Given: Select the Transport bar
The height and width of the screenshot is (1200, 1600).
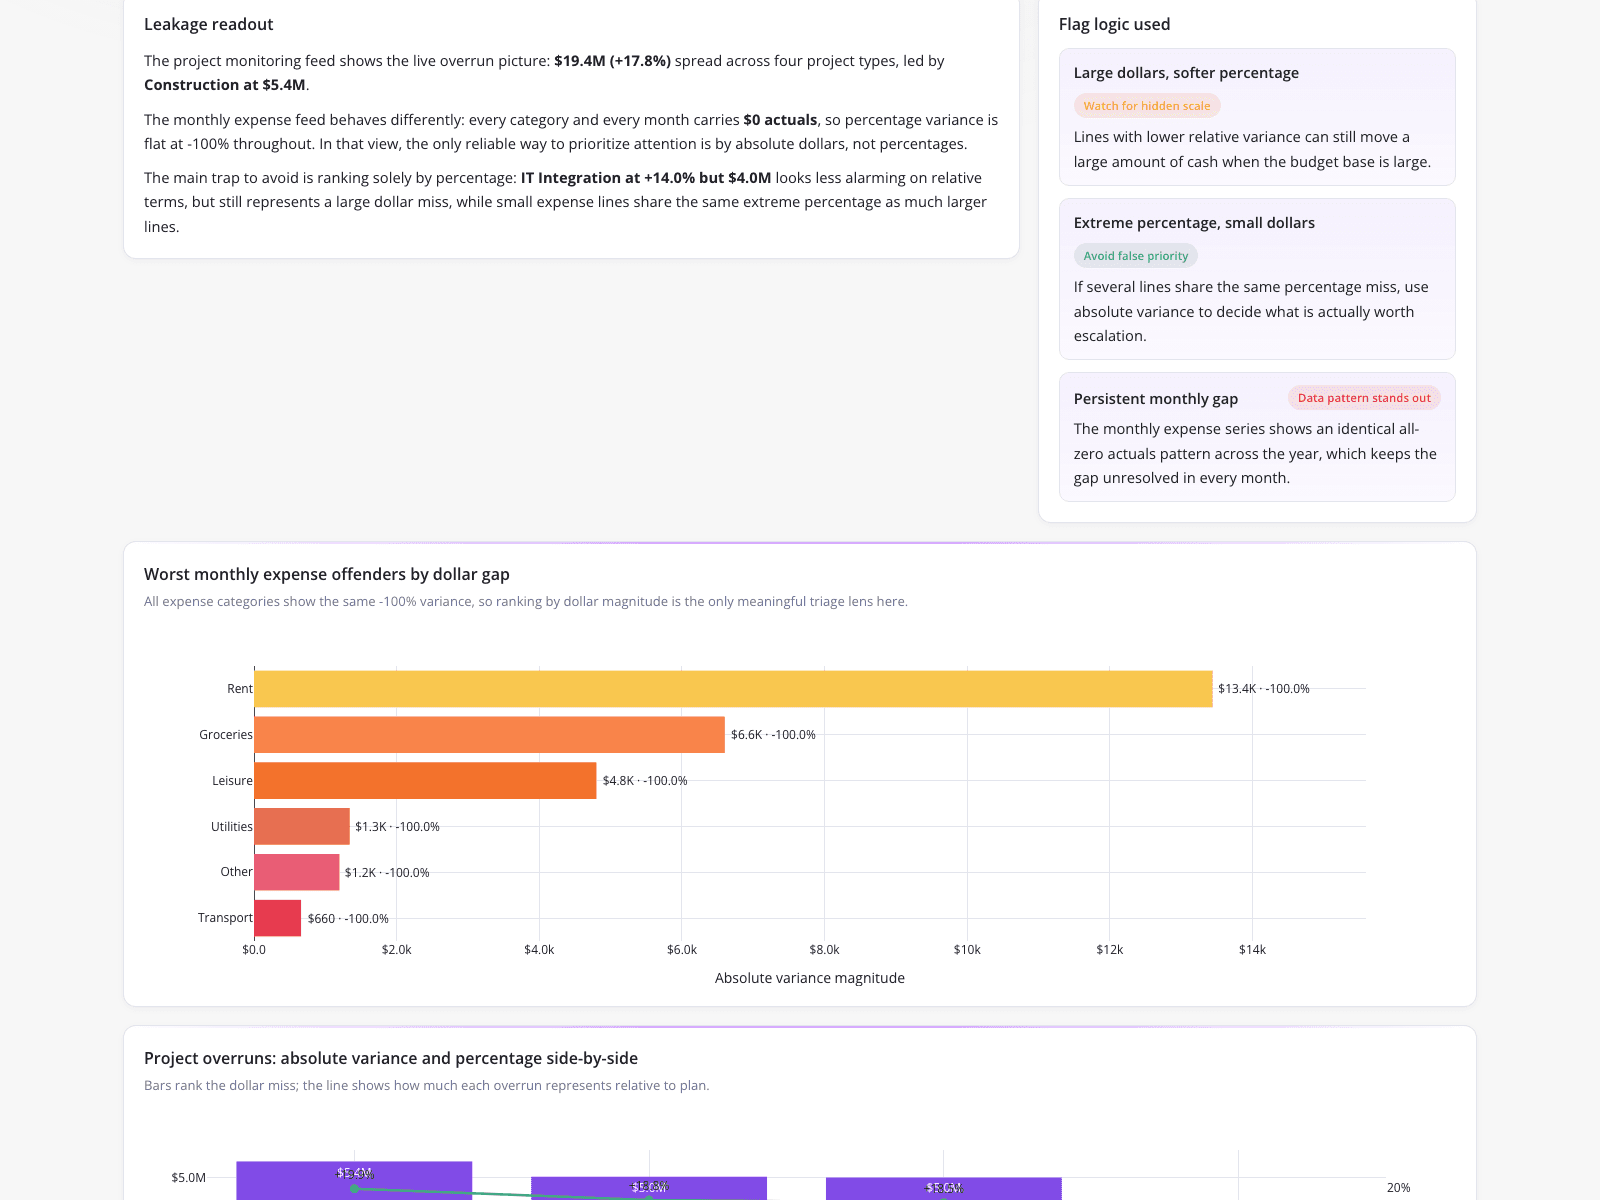Looking at the screenshot, I should (x=278, y=918).
